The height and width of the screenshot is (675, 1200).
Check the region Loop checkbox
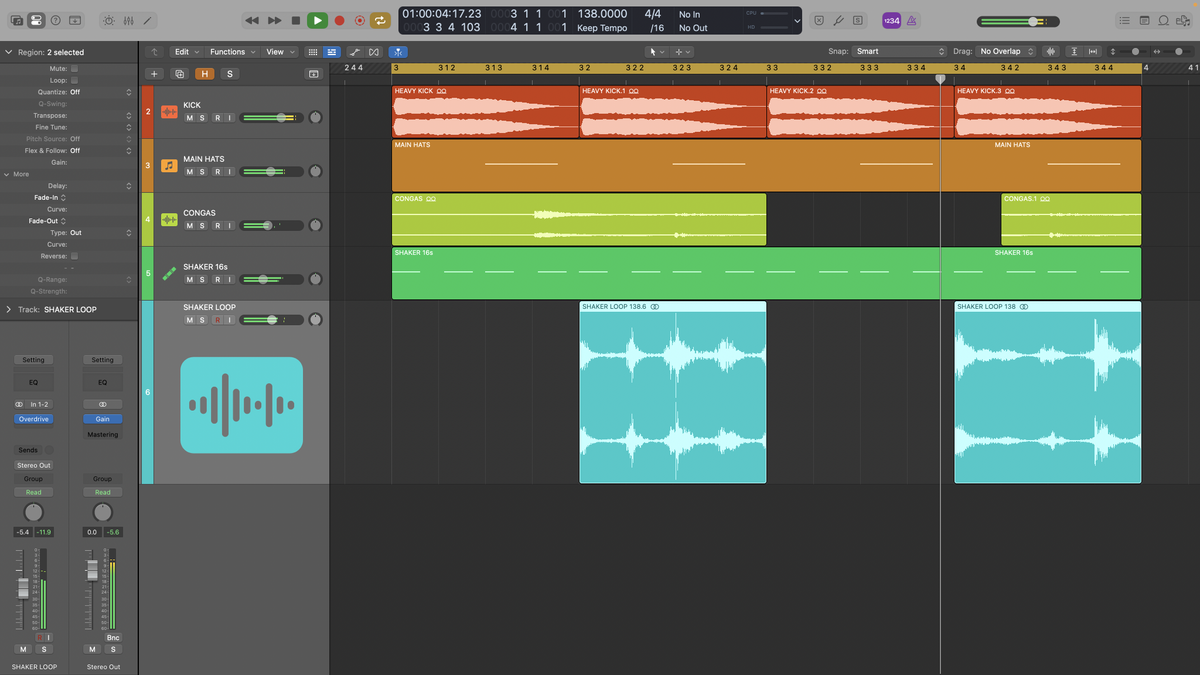point(75,80)
